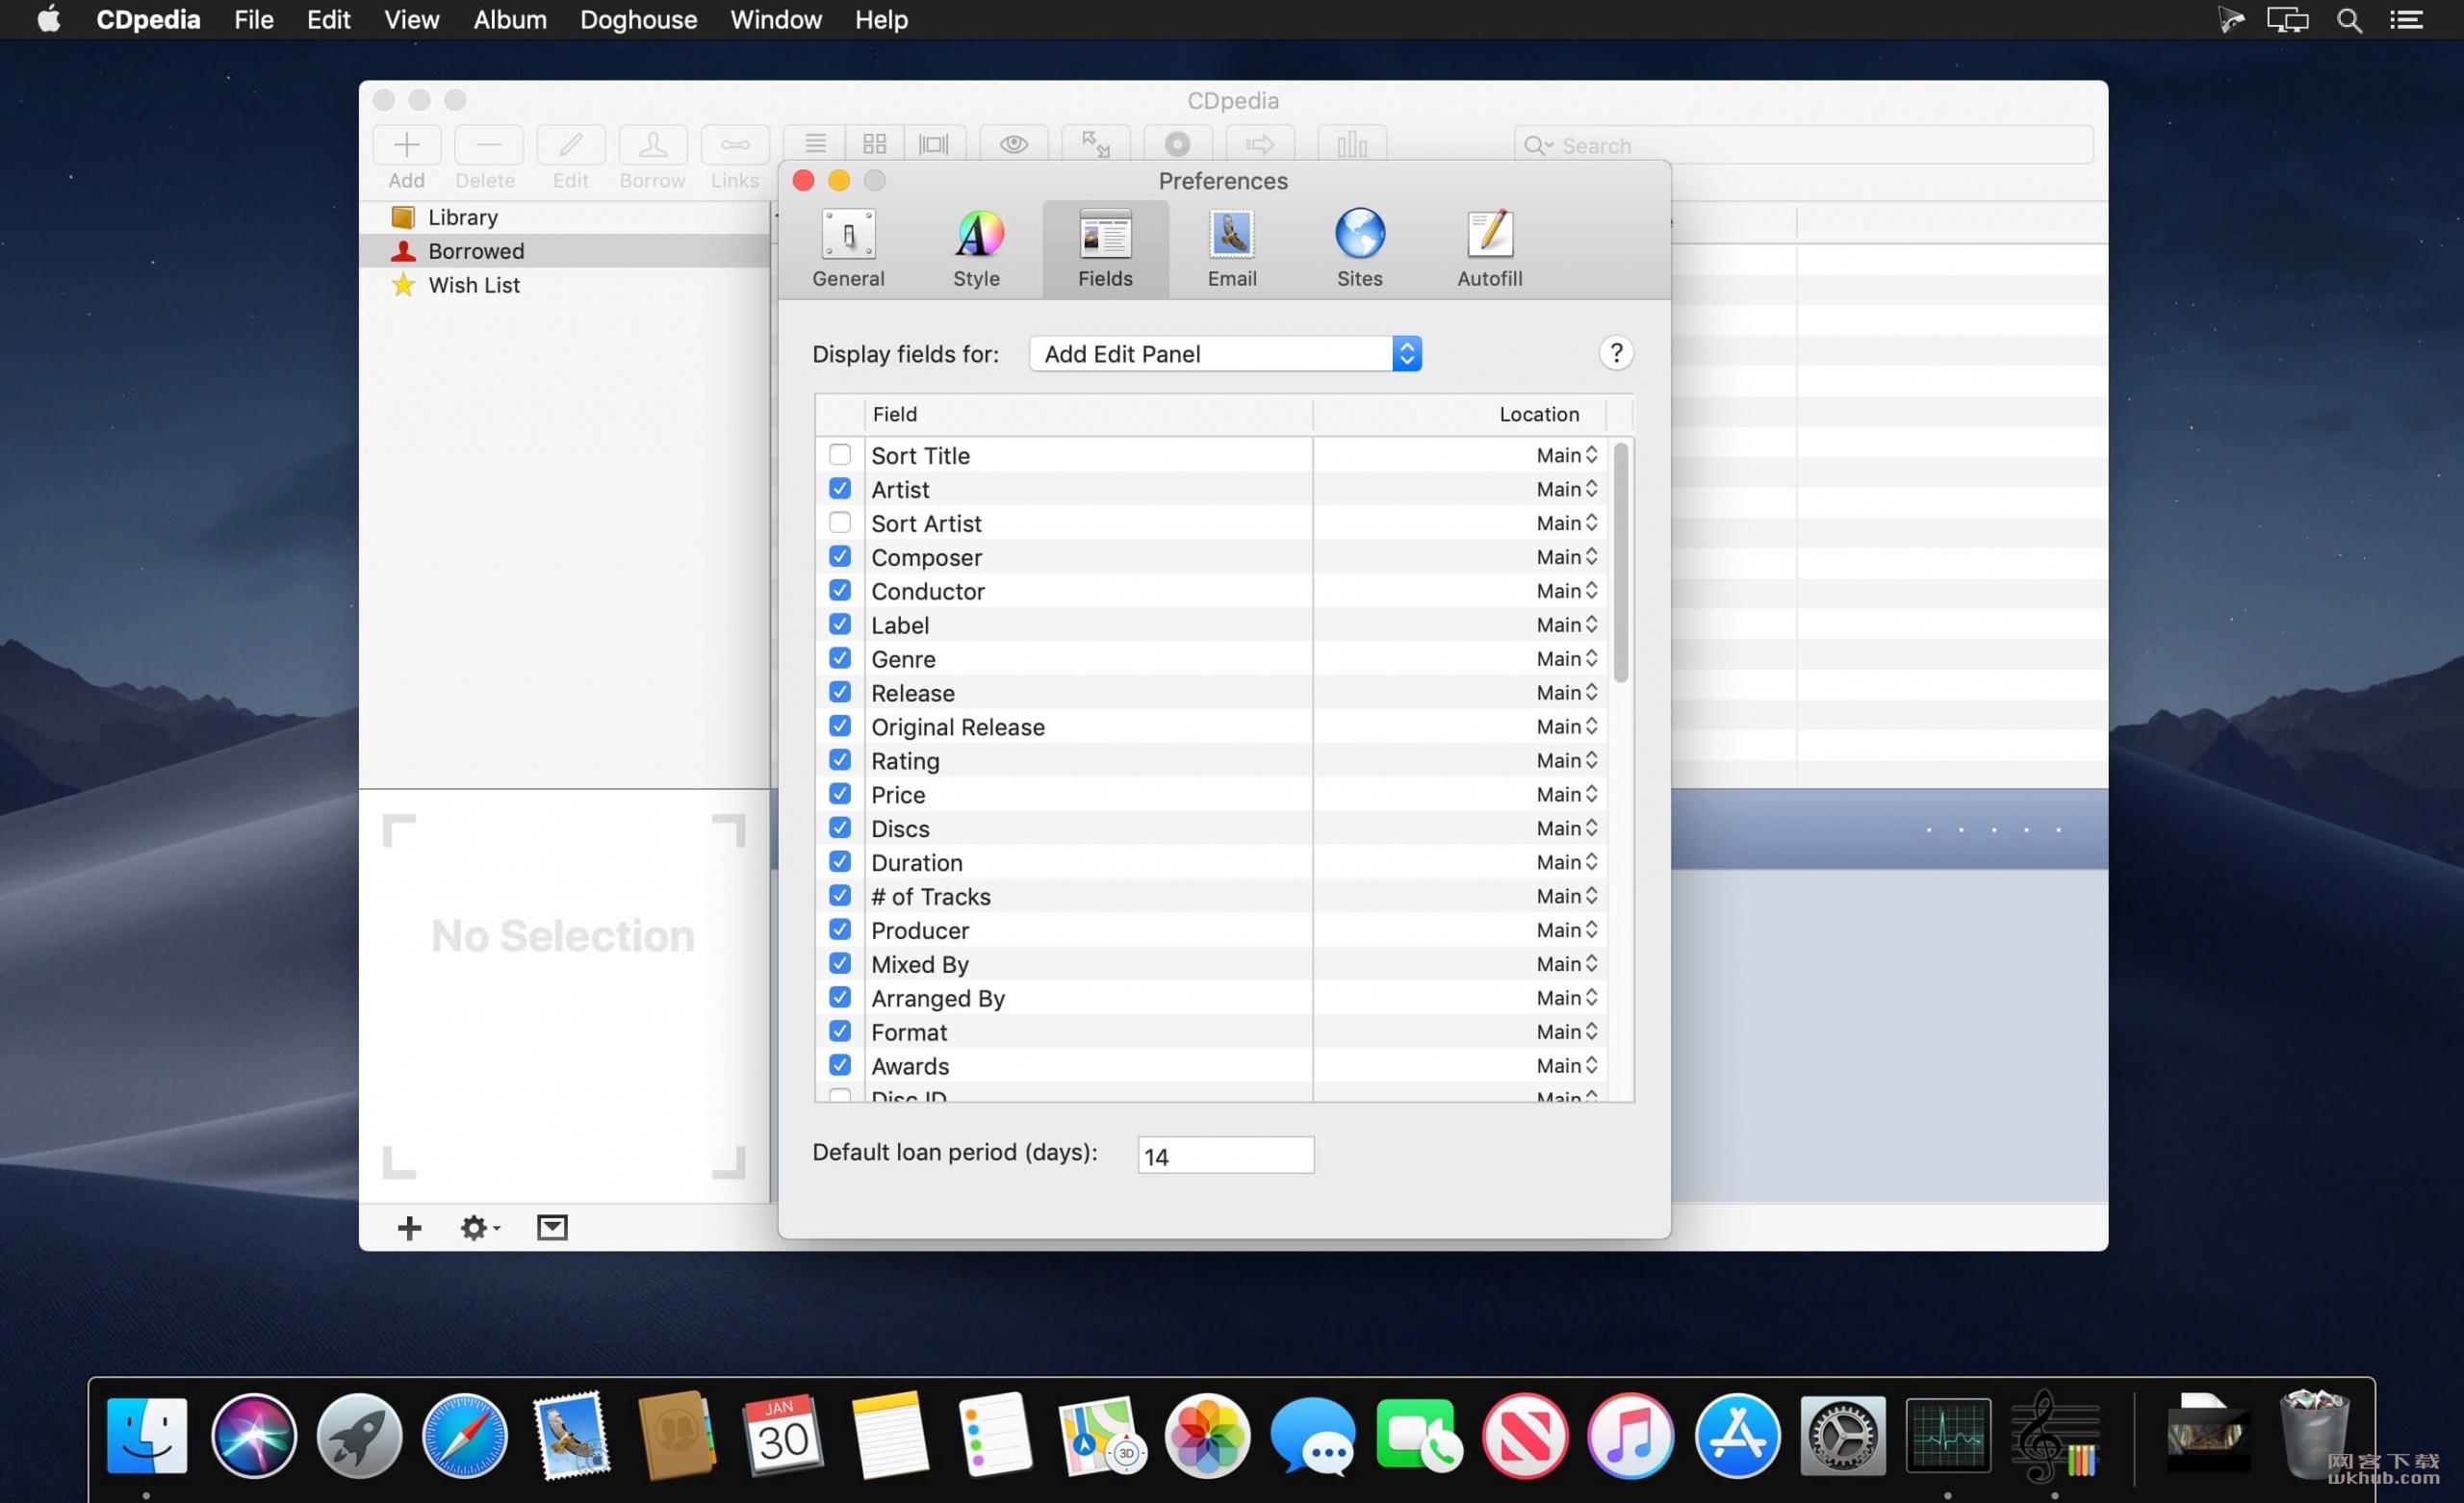
Task: Click the Edit pencil toolbar icon
Action: pyautogui.click(x=570, y=145)
